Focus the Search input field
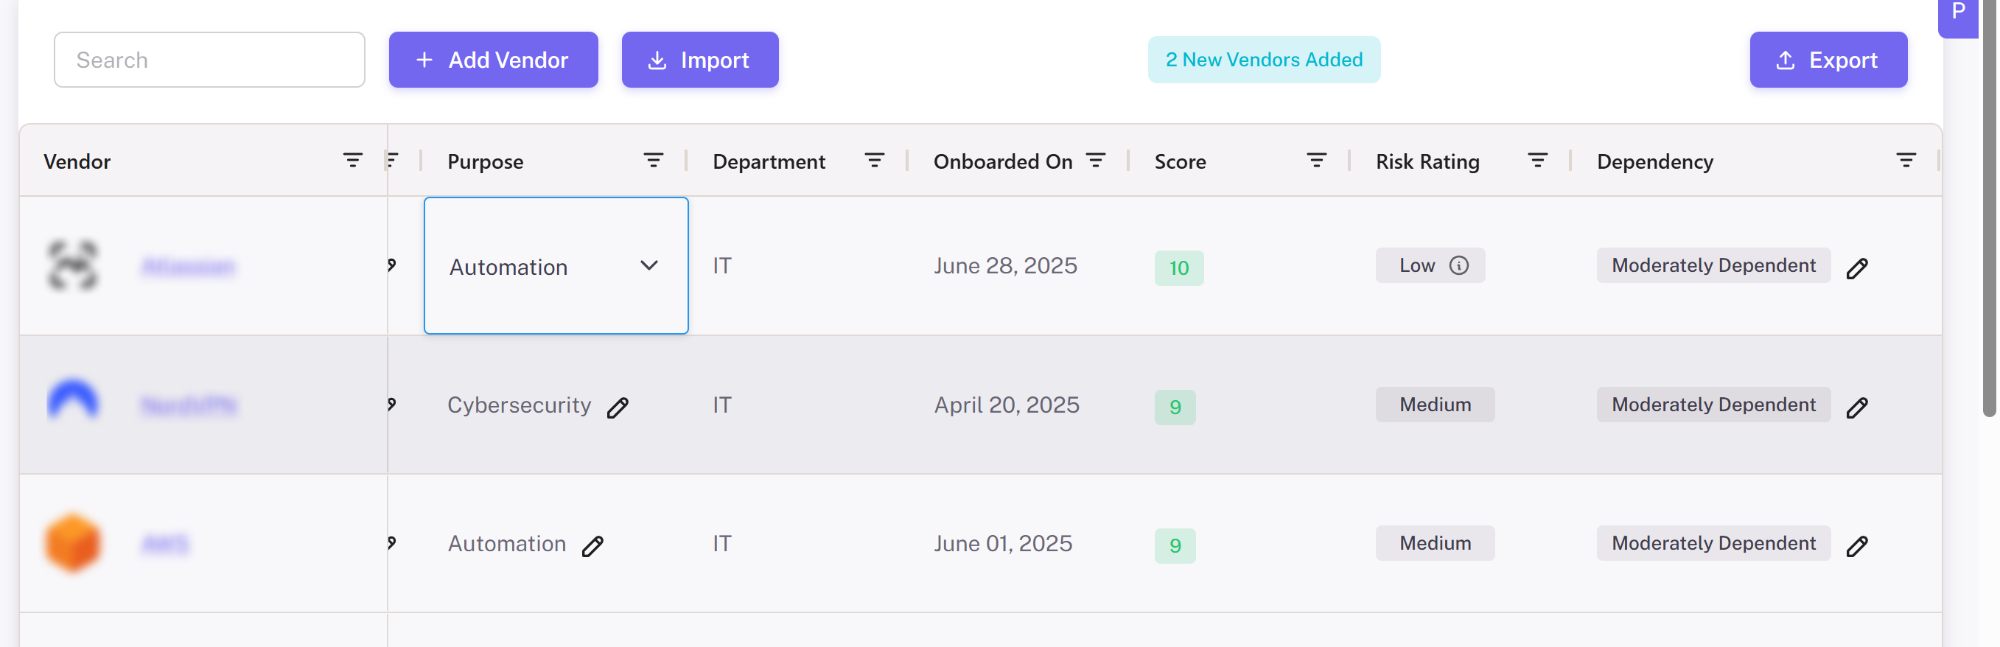The image size is (2000, 647). pos(209,60)
